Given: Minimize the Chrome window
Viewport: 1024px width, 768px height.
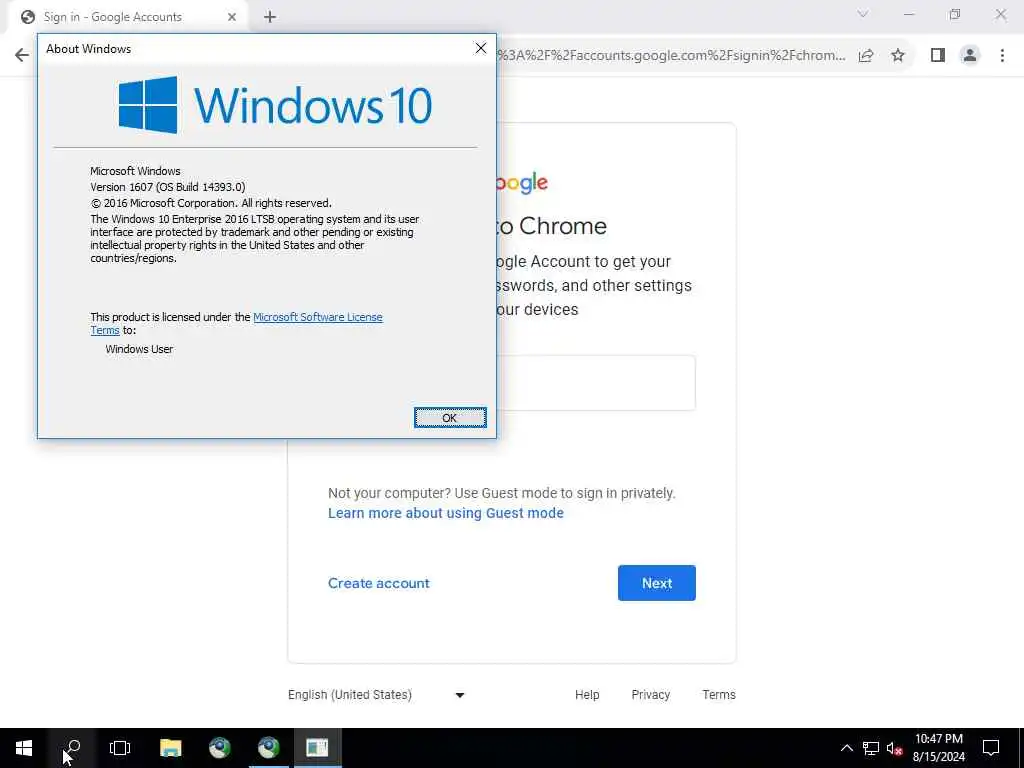Looking at the screenshot, I should 908,14.
